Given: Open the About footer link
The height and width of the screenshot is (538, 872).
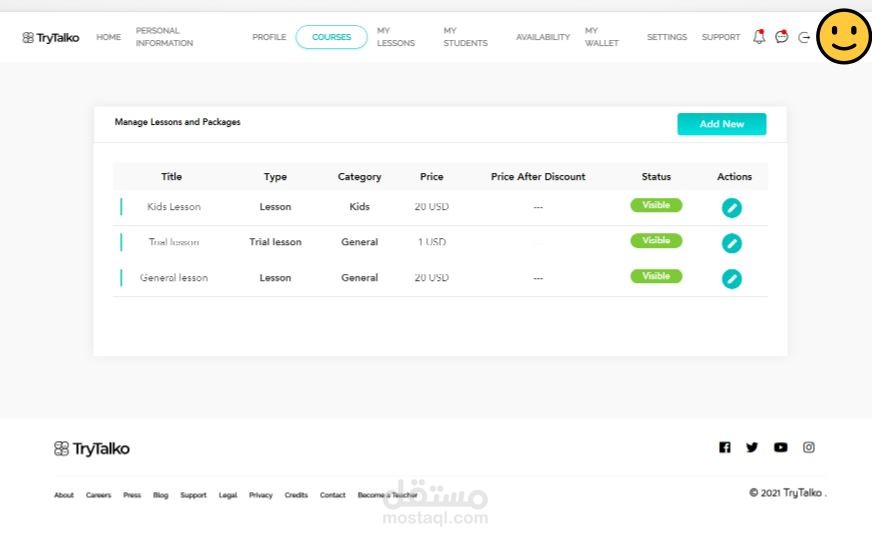Looking at the screenshot, I should [64, 495].
